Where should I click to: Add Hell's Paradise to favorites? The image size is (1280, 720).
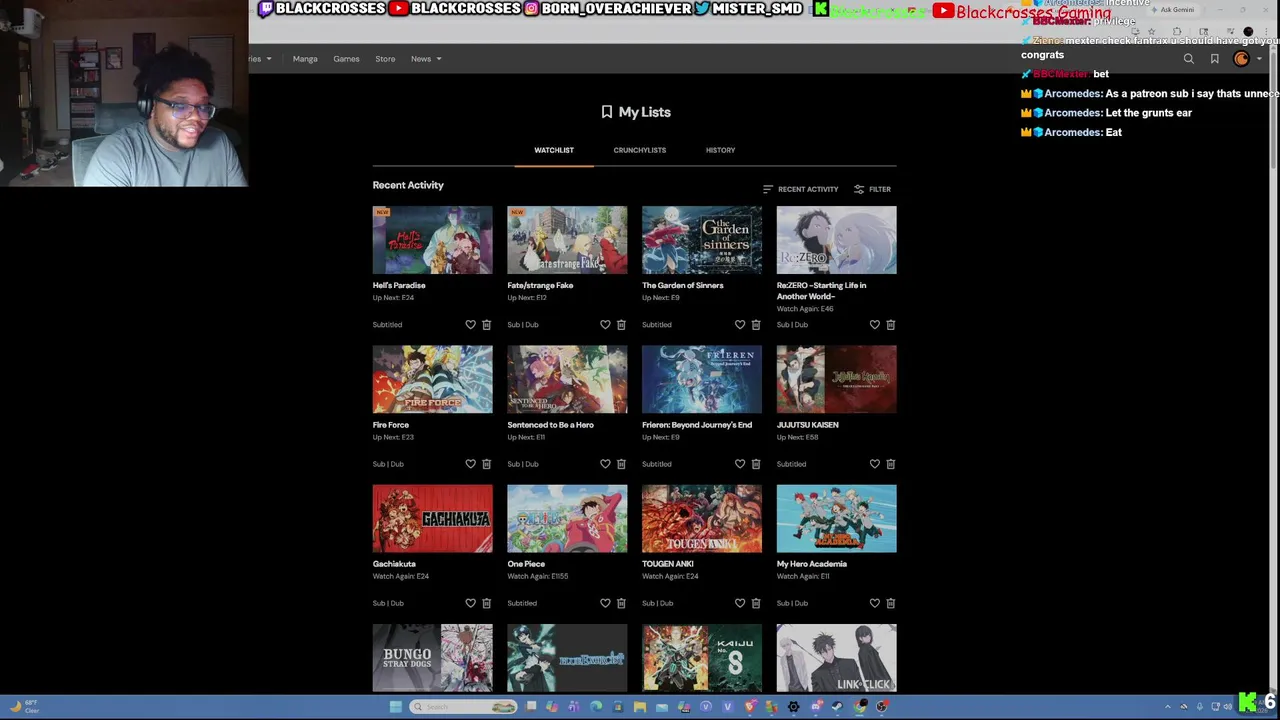point(470,325)
